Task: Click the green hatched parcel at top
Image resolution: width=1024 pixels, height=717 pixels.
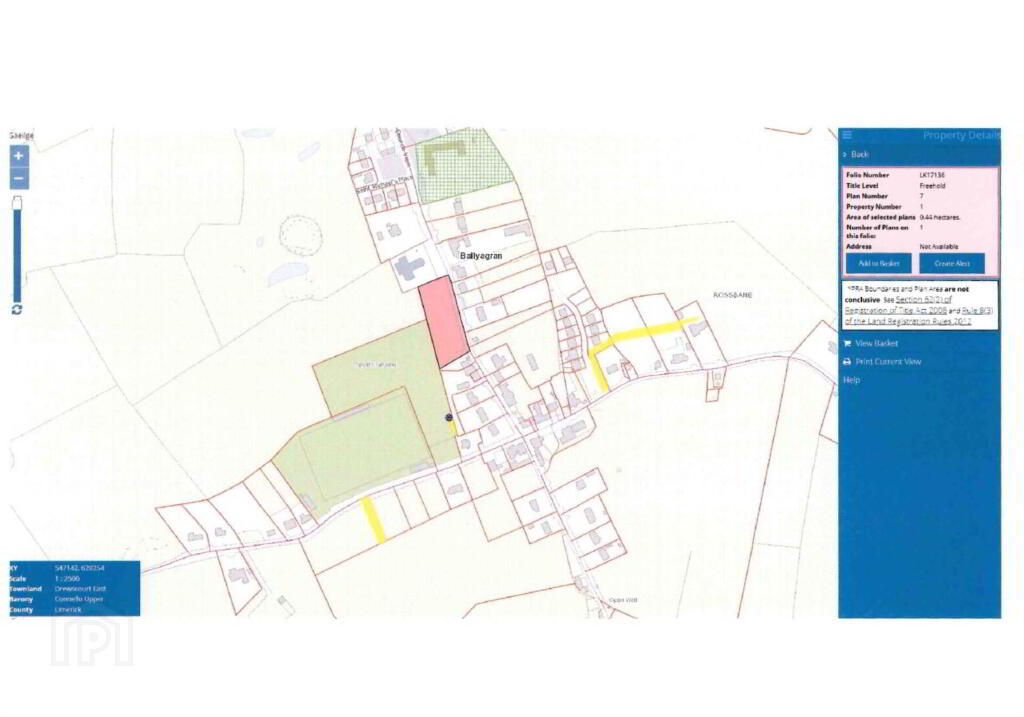Action: pyautogui.click(x=463, y=166)
